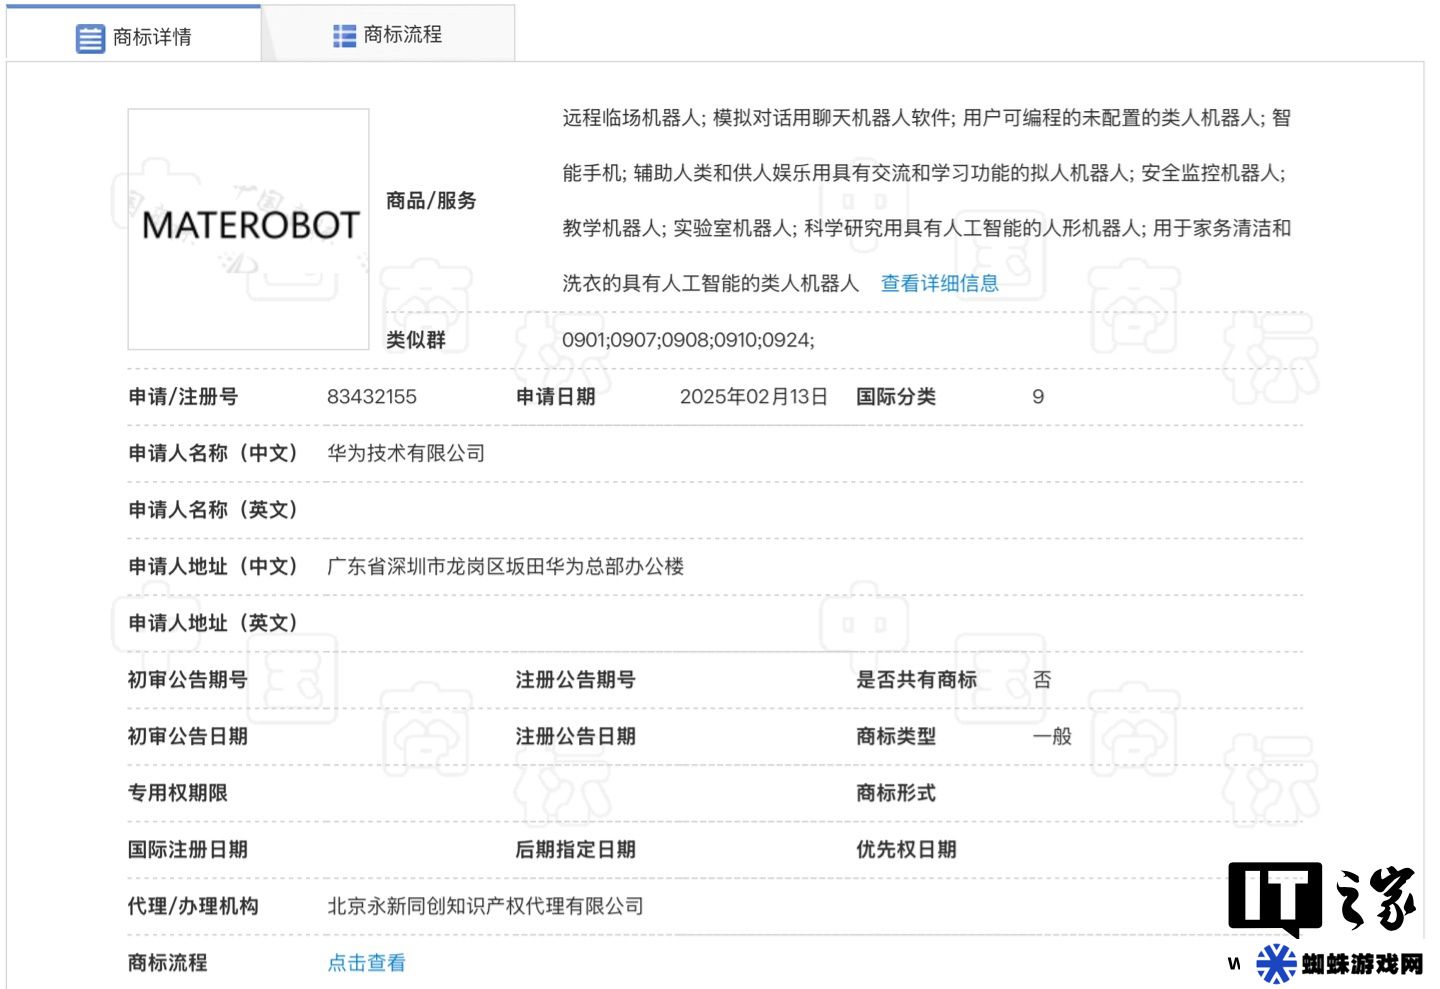Screen dimensions: 1440x989
Task: Select the application number 83432155
Action: pos(372,397)
